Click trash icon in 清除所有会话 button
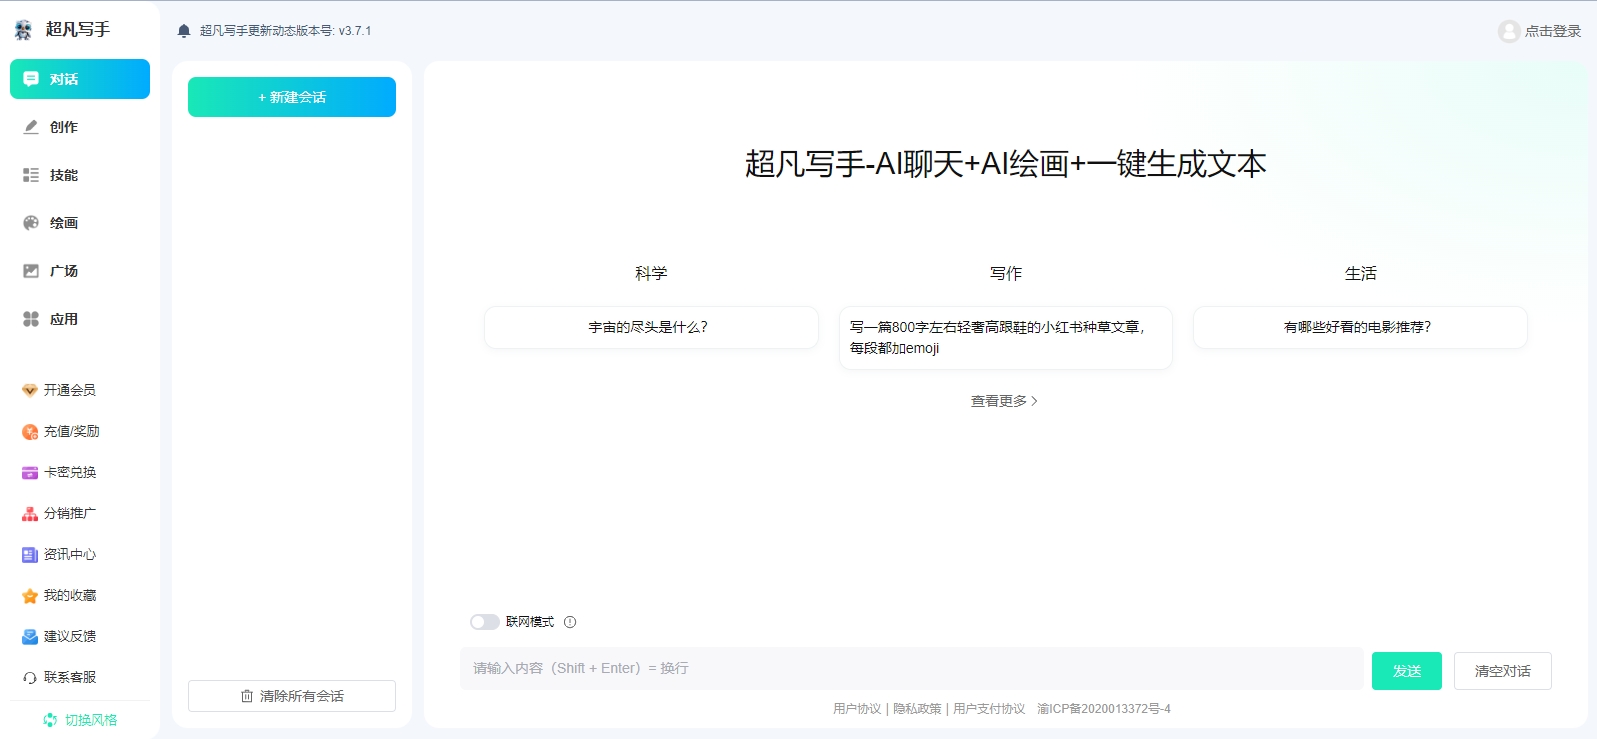This screenshot has width=1597, height=739. pos(247,696)
